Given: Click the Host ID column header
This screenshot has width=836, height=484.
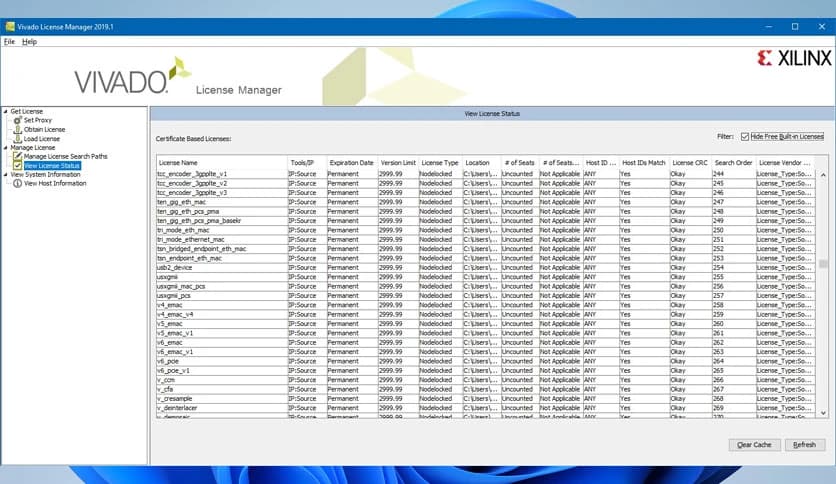Looking at the screenshot, I should point(600,163).
